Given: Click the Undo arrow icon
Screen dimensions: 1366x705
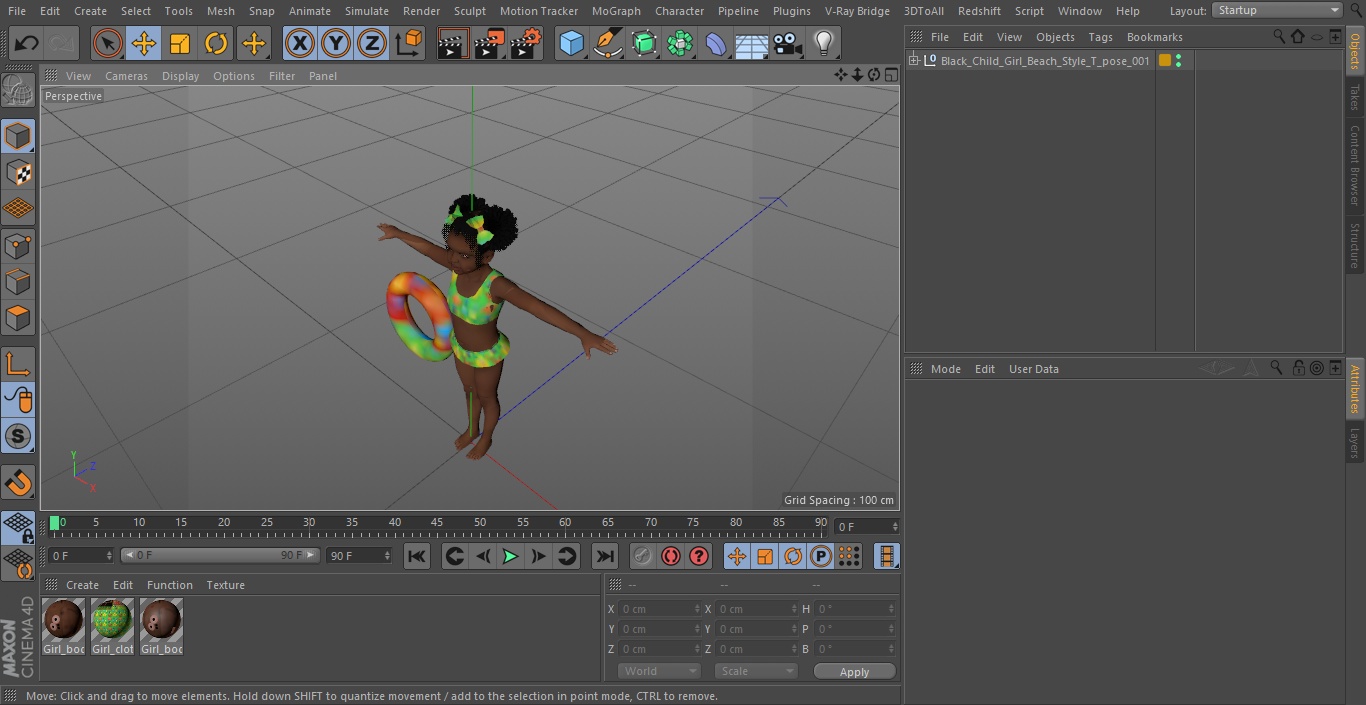Looking at the screenshot, I should tap(27, 43).
